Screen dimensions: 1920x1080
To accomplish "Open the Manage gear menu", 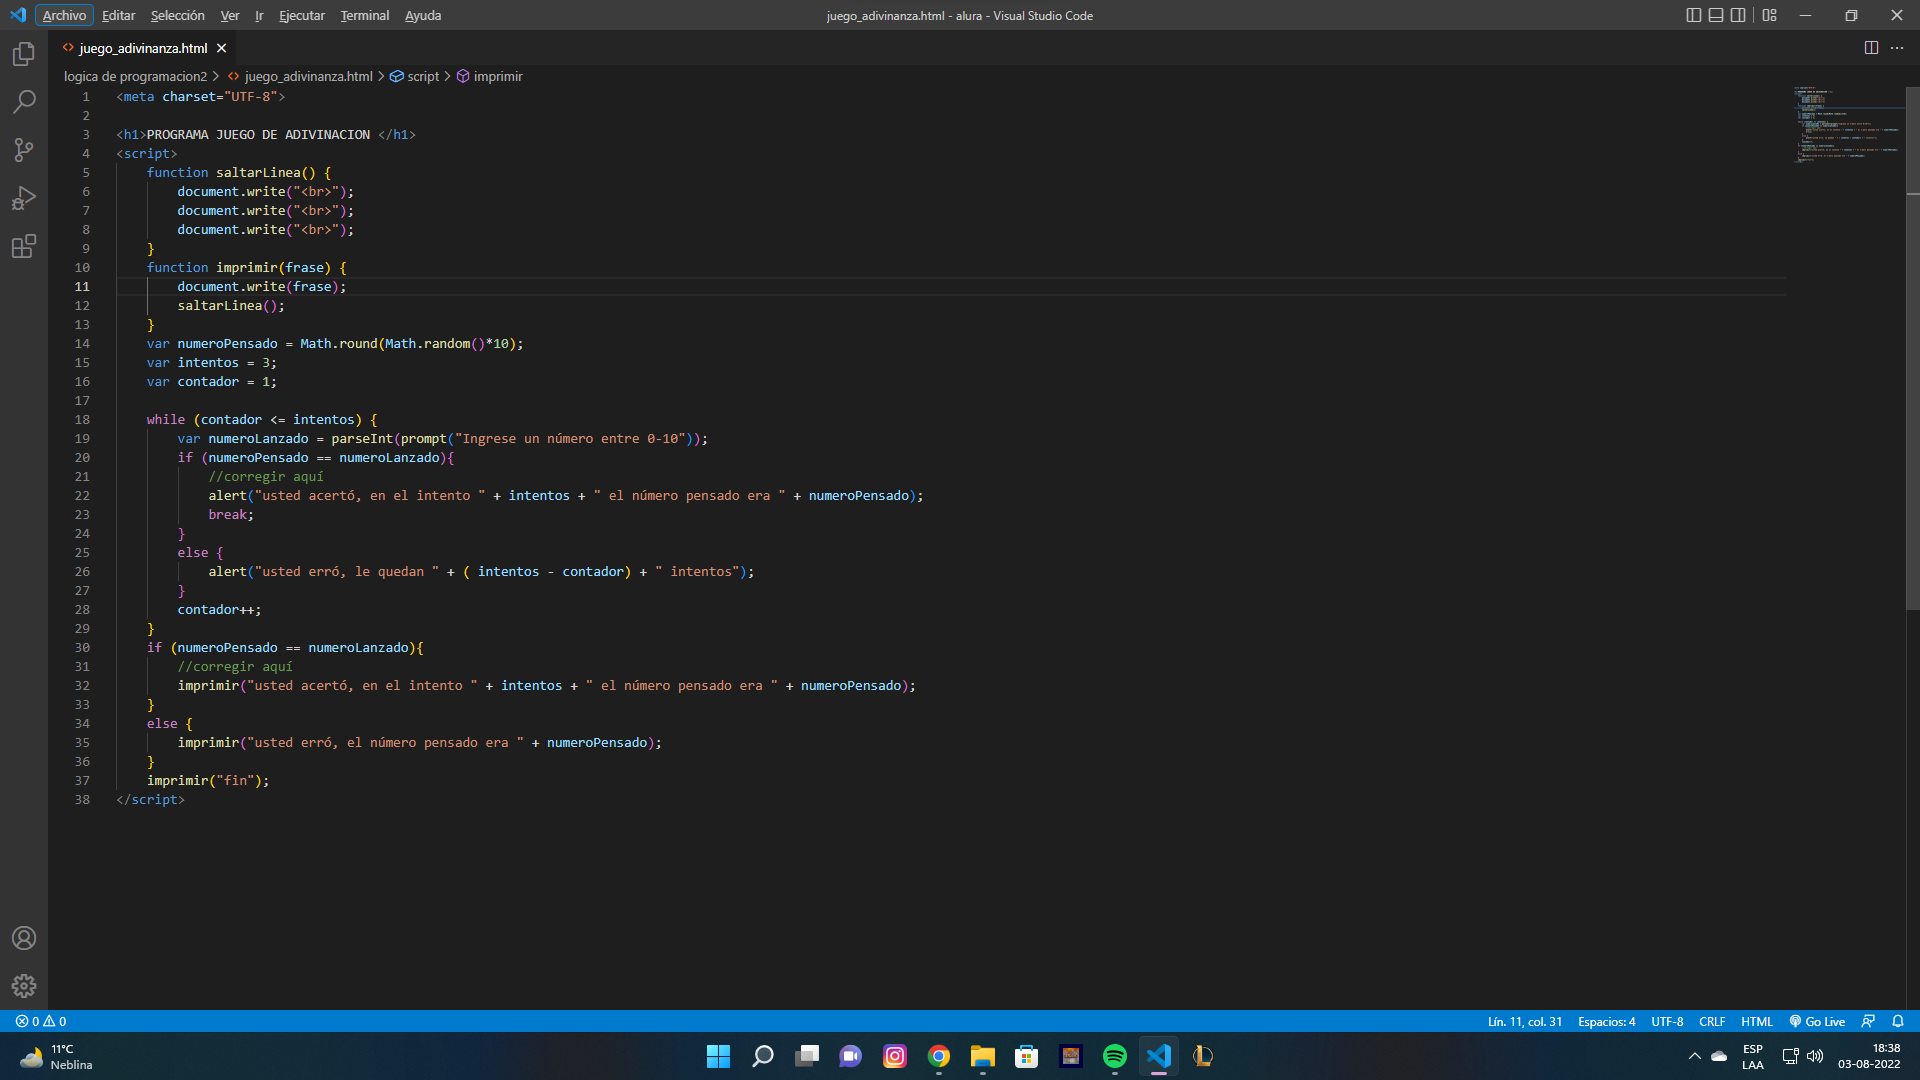I will click(24, 986).
